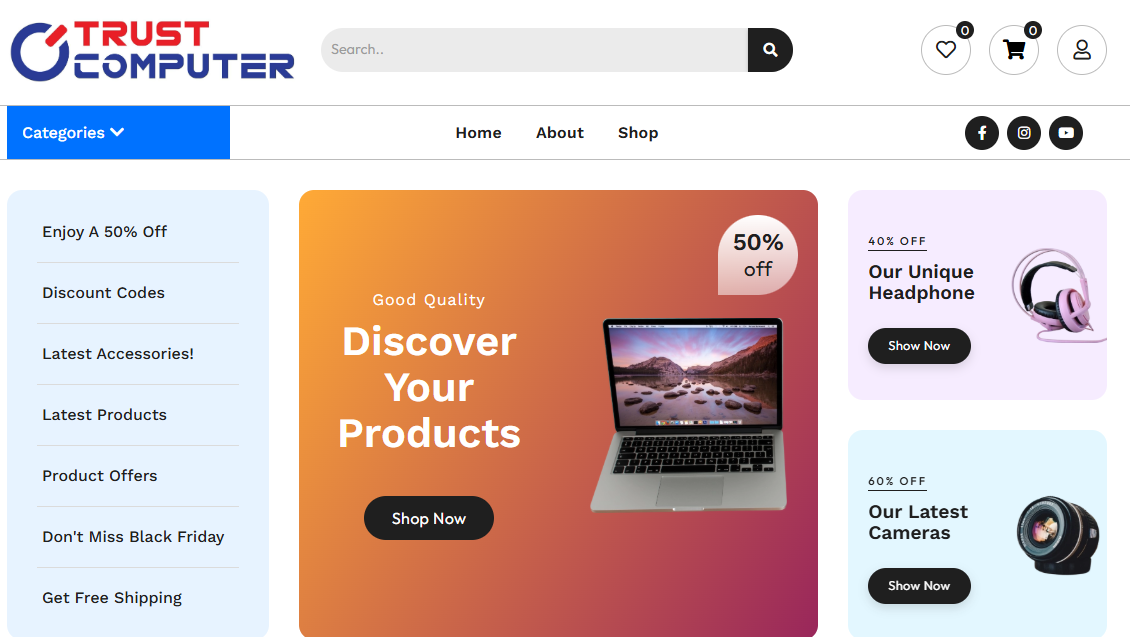Click Show Now under Unique Headphone
Viewport: 1130px width, 637px height.
(919, 346)
